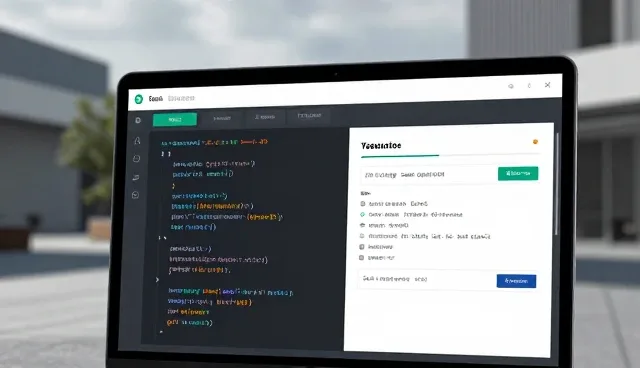Close the window with the X button

click(x=547, y=85)
